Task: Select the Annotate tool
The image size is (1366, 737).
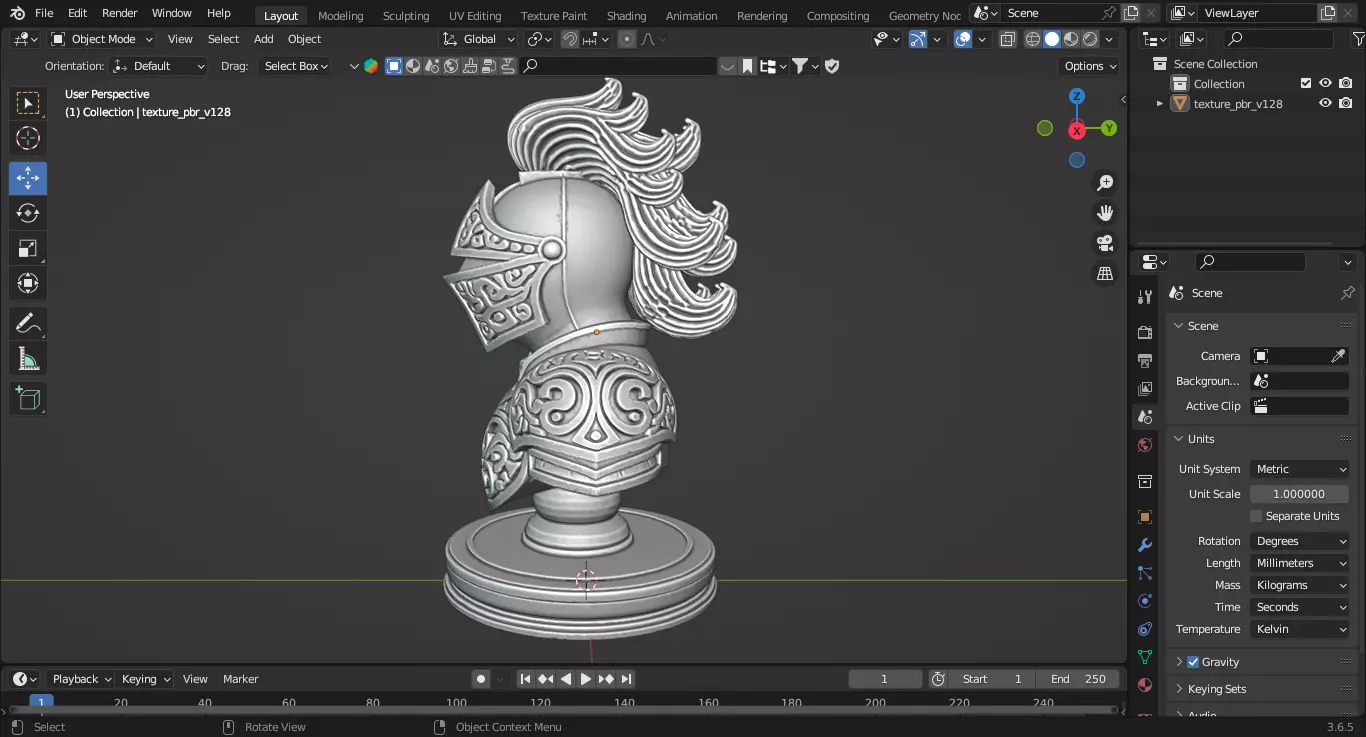Action: point(28,324)
